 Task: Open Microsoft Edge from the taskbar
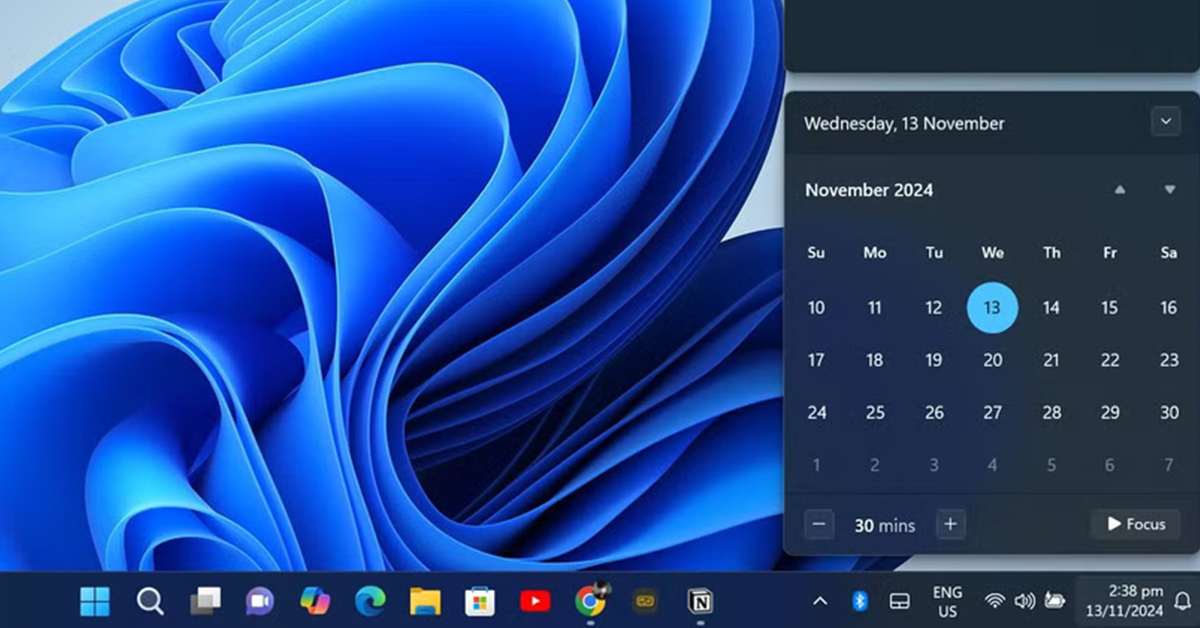point(370,601)
